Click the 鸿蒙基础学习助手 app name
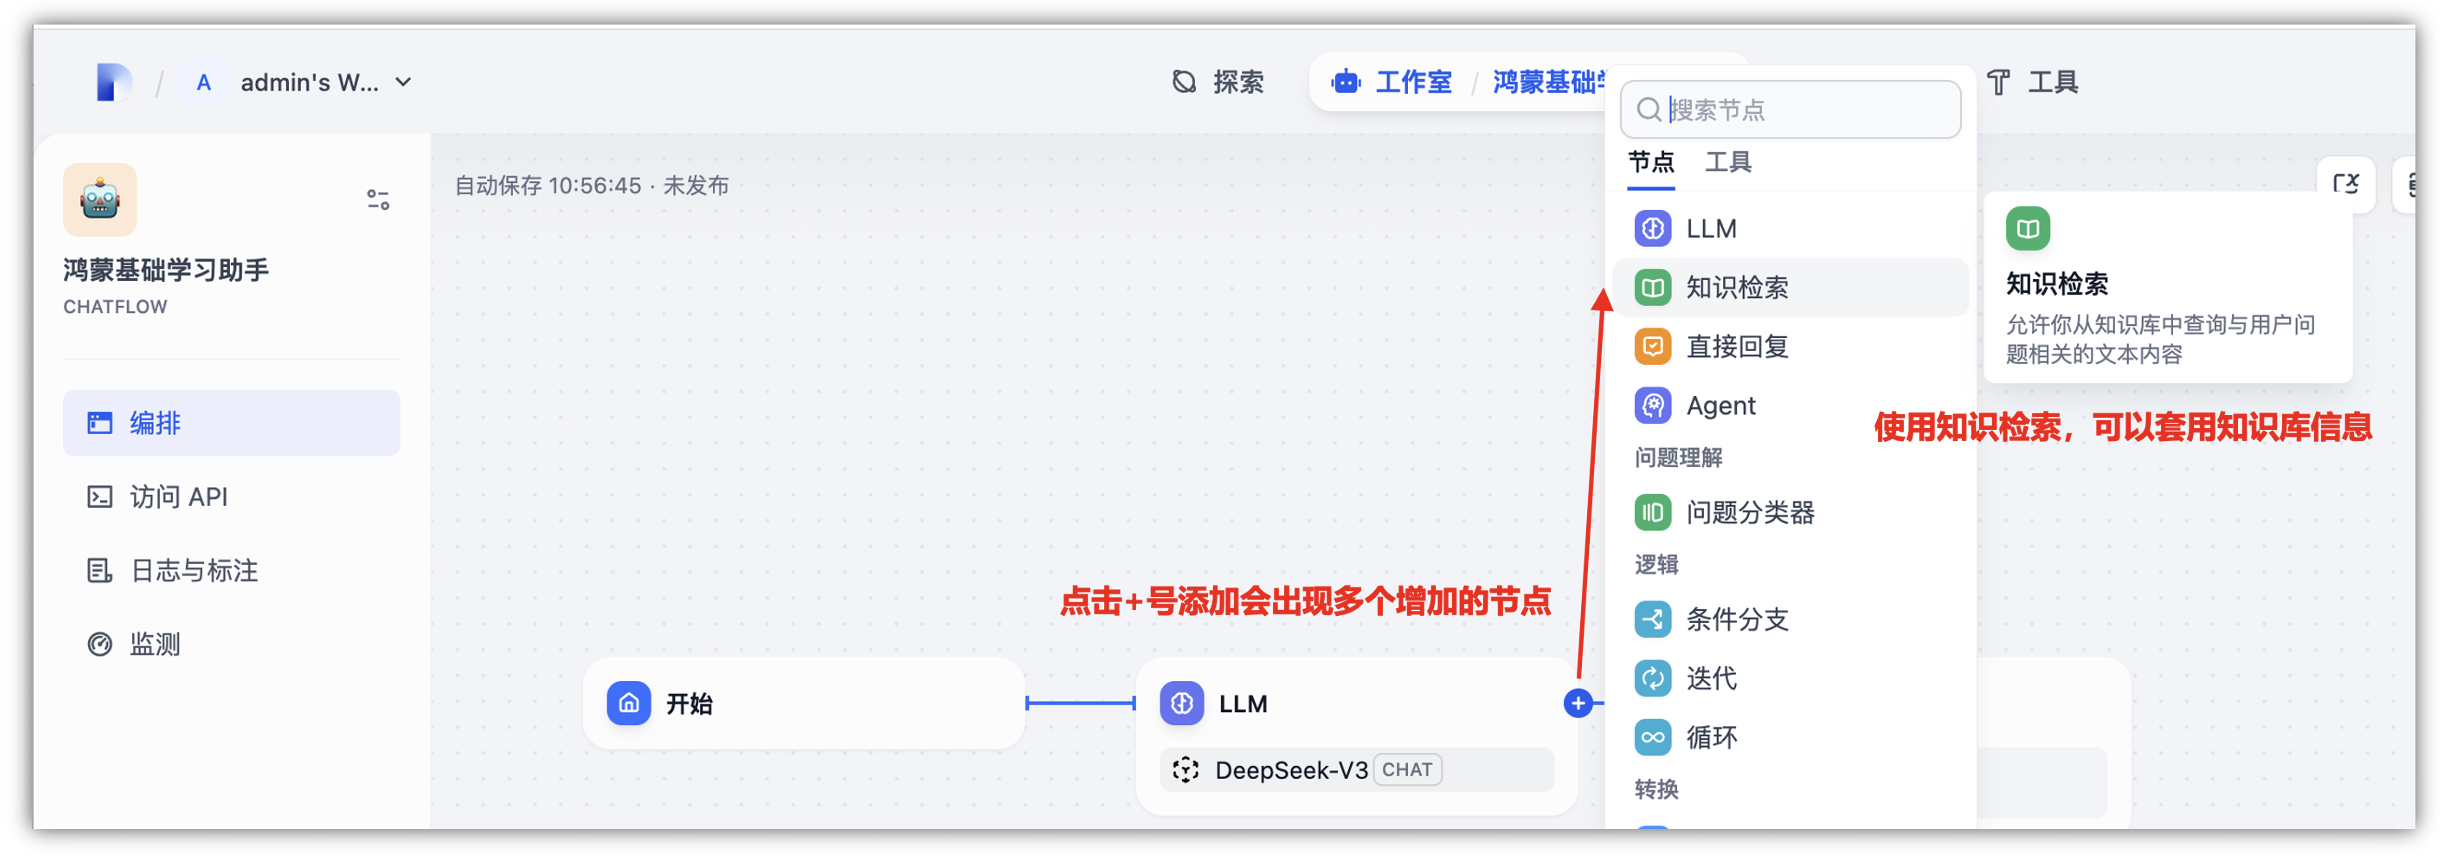The width and height of the screenshot is (2440, 864). click(166, 270)
